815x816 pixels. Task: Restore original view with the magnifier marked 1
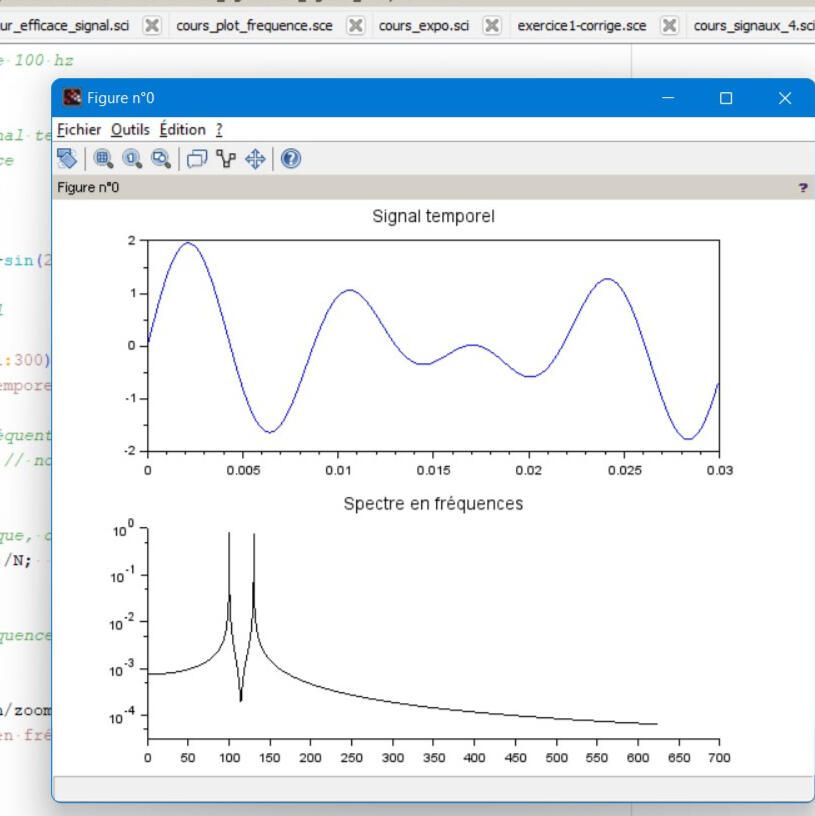[132, 159]
